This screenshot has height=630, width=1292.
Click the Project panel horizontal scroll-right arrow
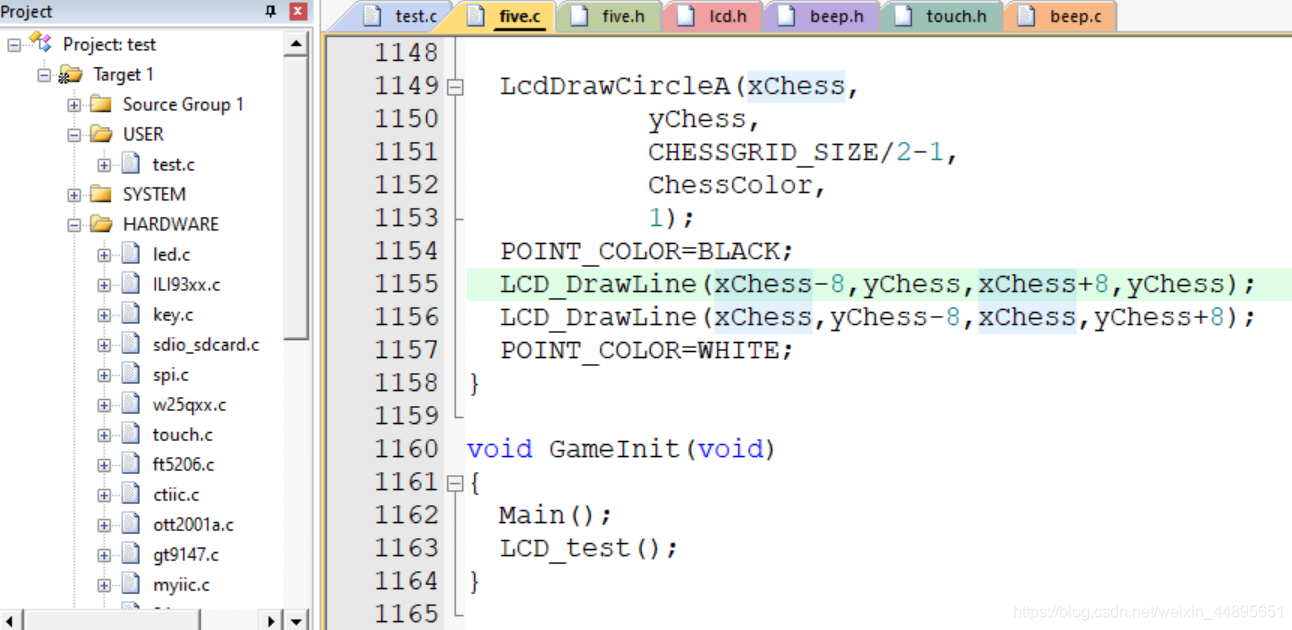(273, 620)
